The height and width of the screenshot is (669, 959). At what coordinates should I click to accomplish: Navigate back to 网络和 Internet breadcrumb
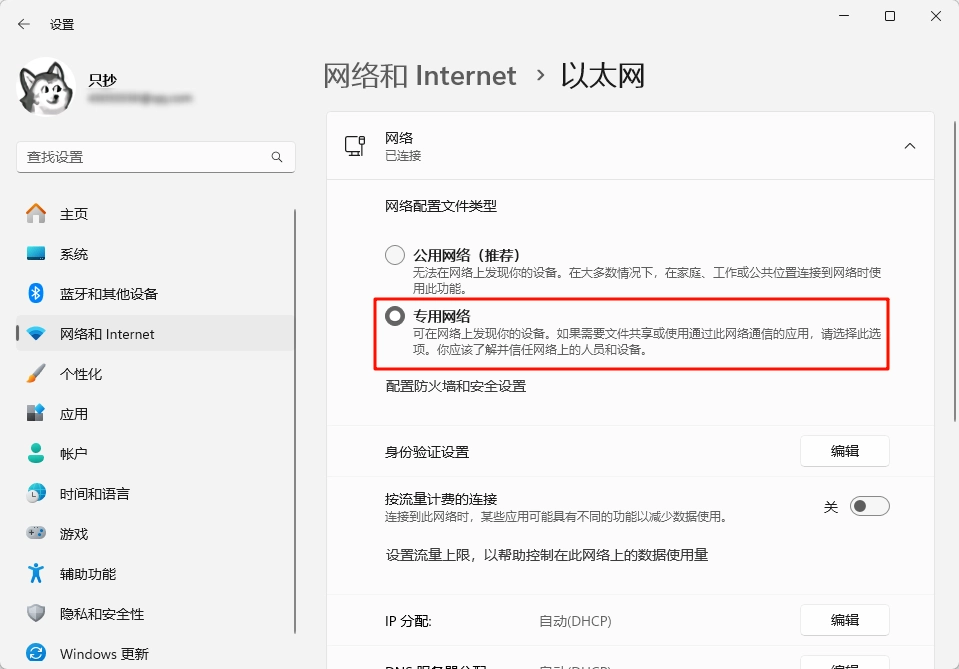[420, 75]
